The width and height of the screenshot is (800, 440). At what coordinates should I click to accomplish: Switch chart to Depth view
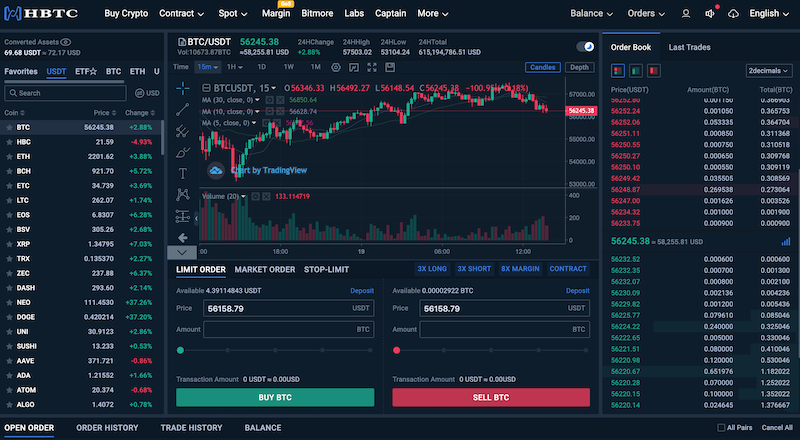[x=579, y=67]
